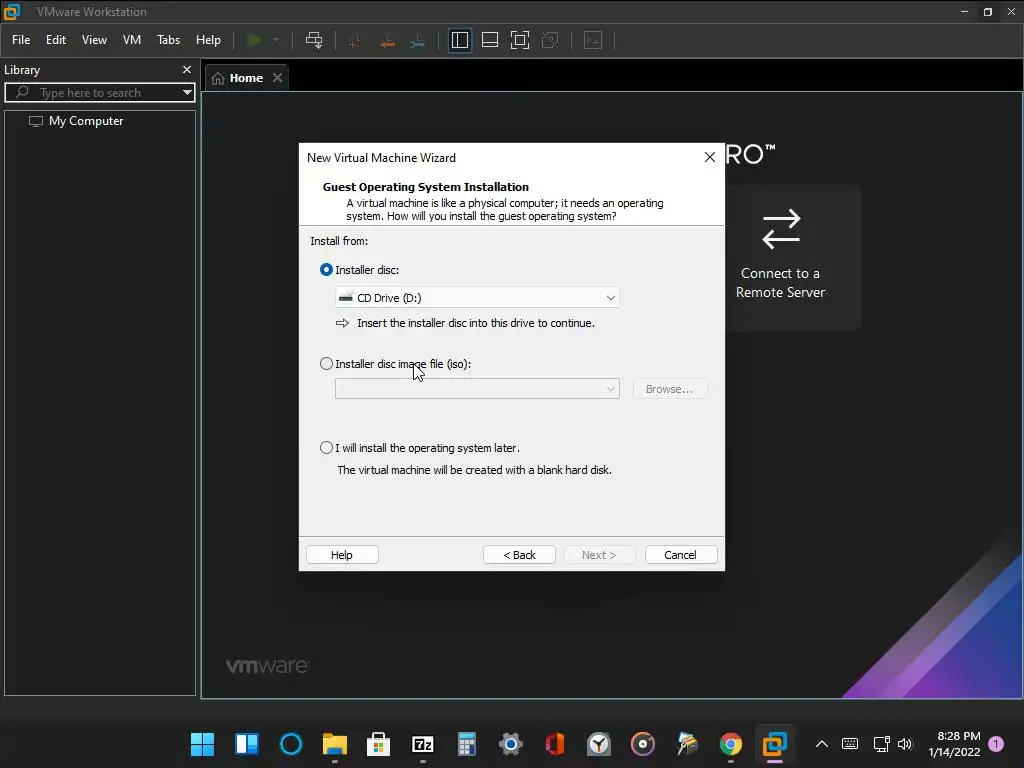The width and height of the screenshot is (1024, 768).
Task: Open Google Chrome from the taskbar
Action: (731, 744)
